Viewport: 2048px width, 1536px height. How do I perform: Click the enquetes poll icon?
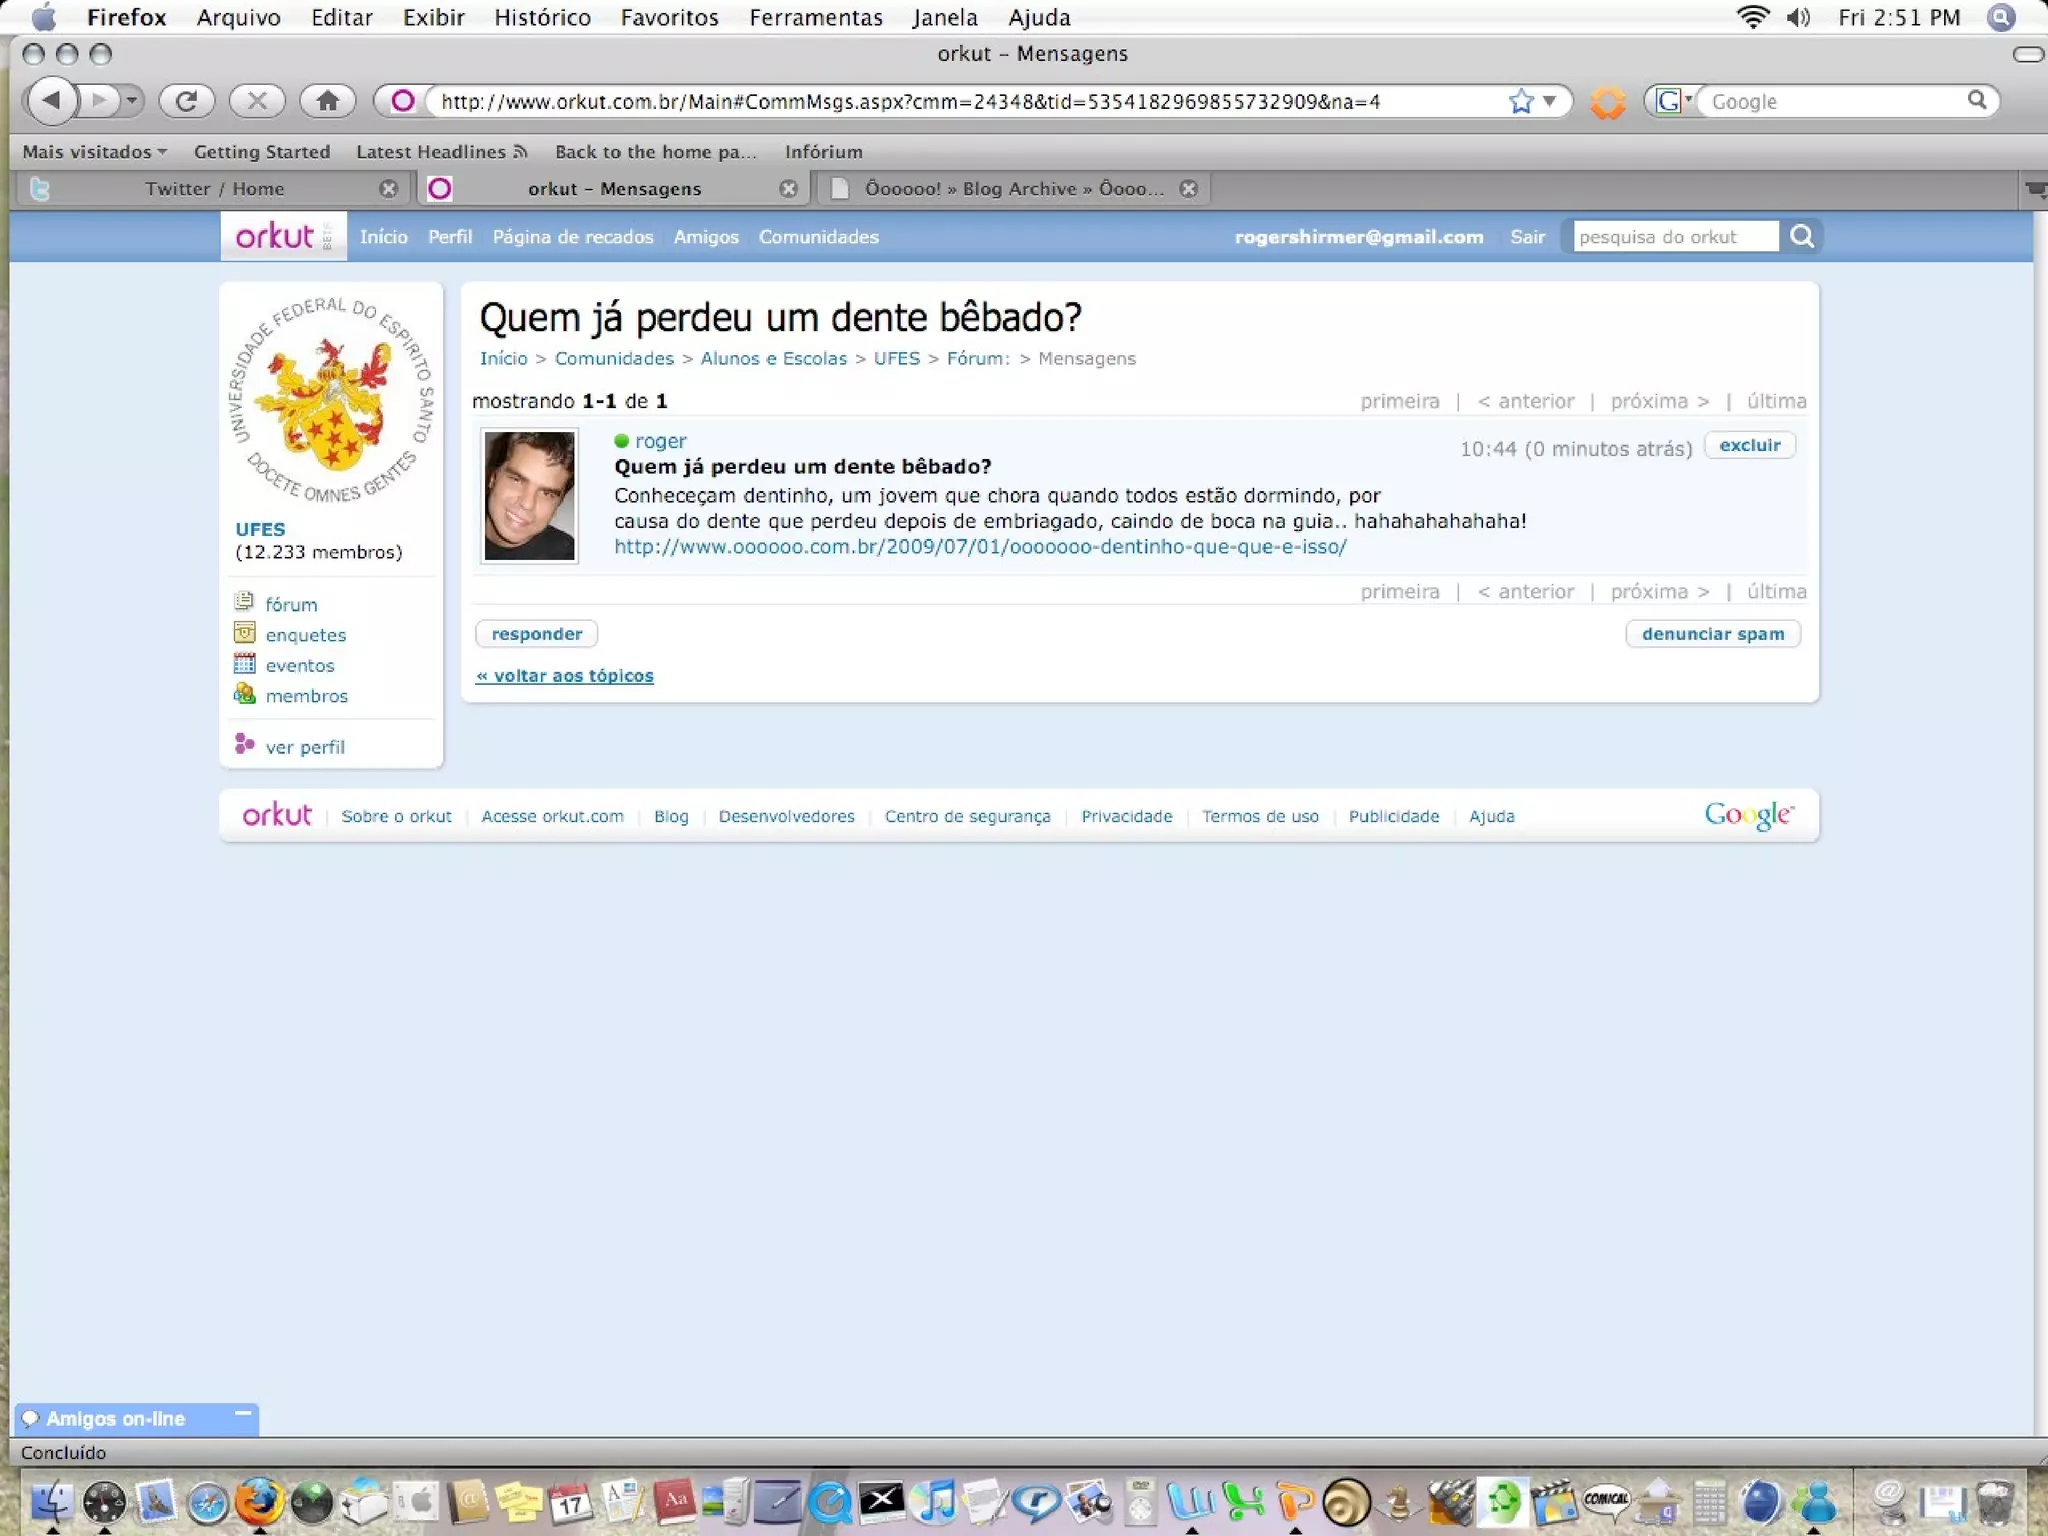tap(244, 633)
